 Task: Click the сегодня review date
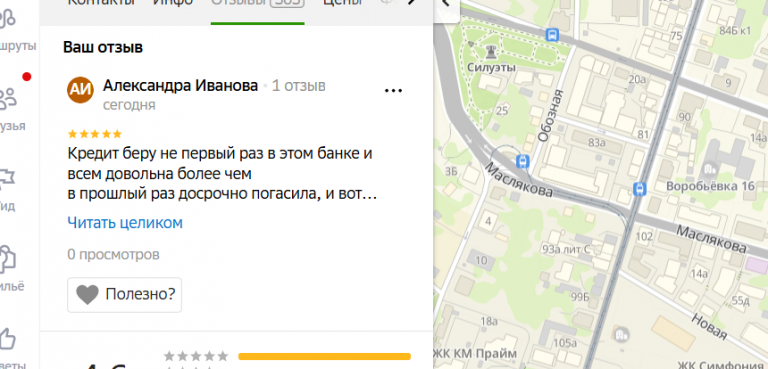point(129,105)
